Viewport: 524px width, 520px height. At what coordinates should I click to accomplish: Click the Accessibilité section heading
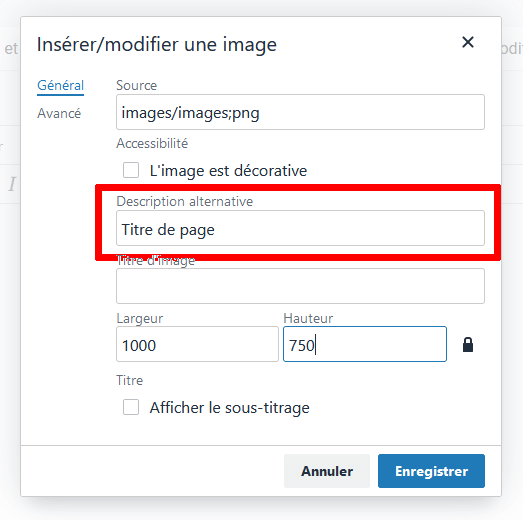[152, 143]
